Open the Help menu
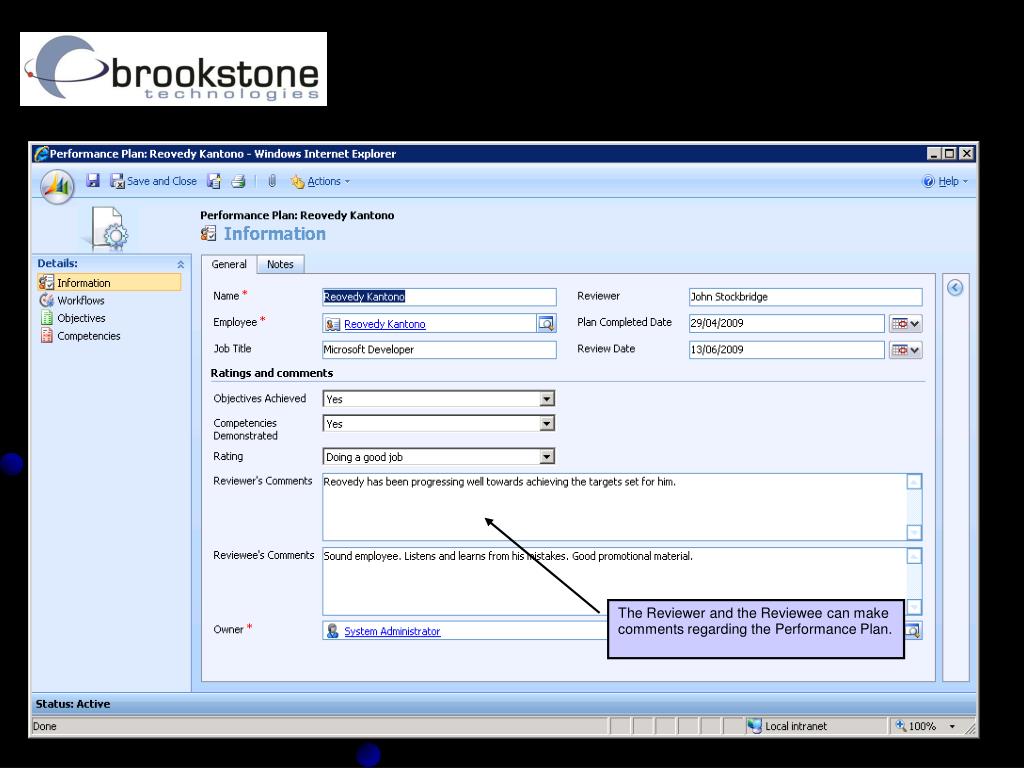The width and height of the screenshot is (1024, 768). tap(945, 182)
